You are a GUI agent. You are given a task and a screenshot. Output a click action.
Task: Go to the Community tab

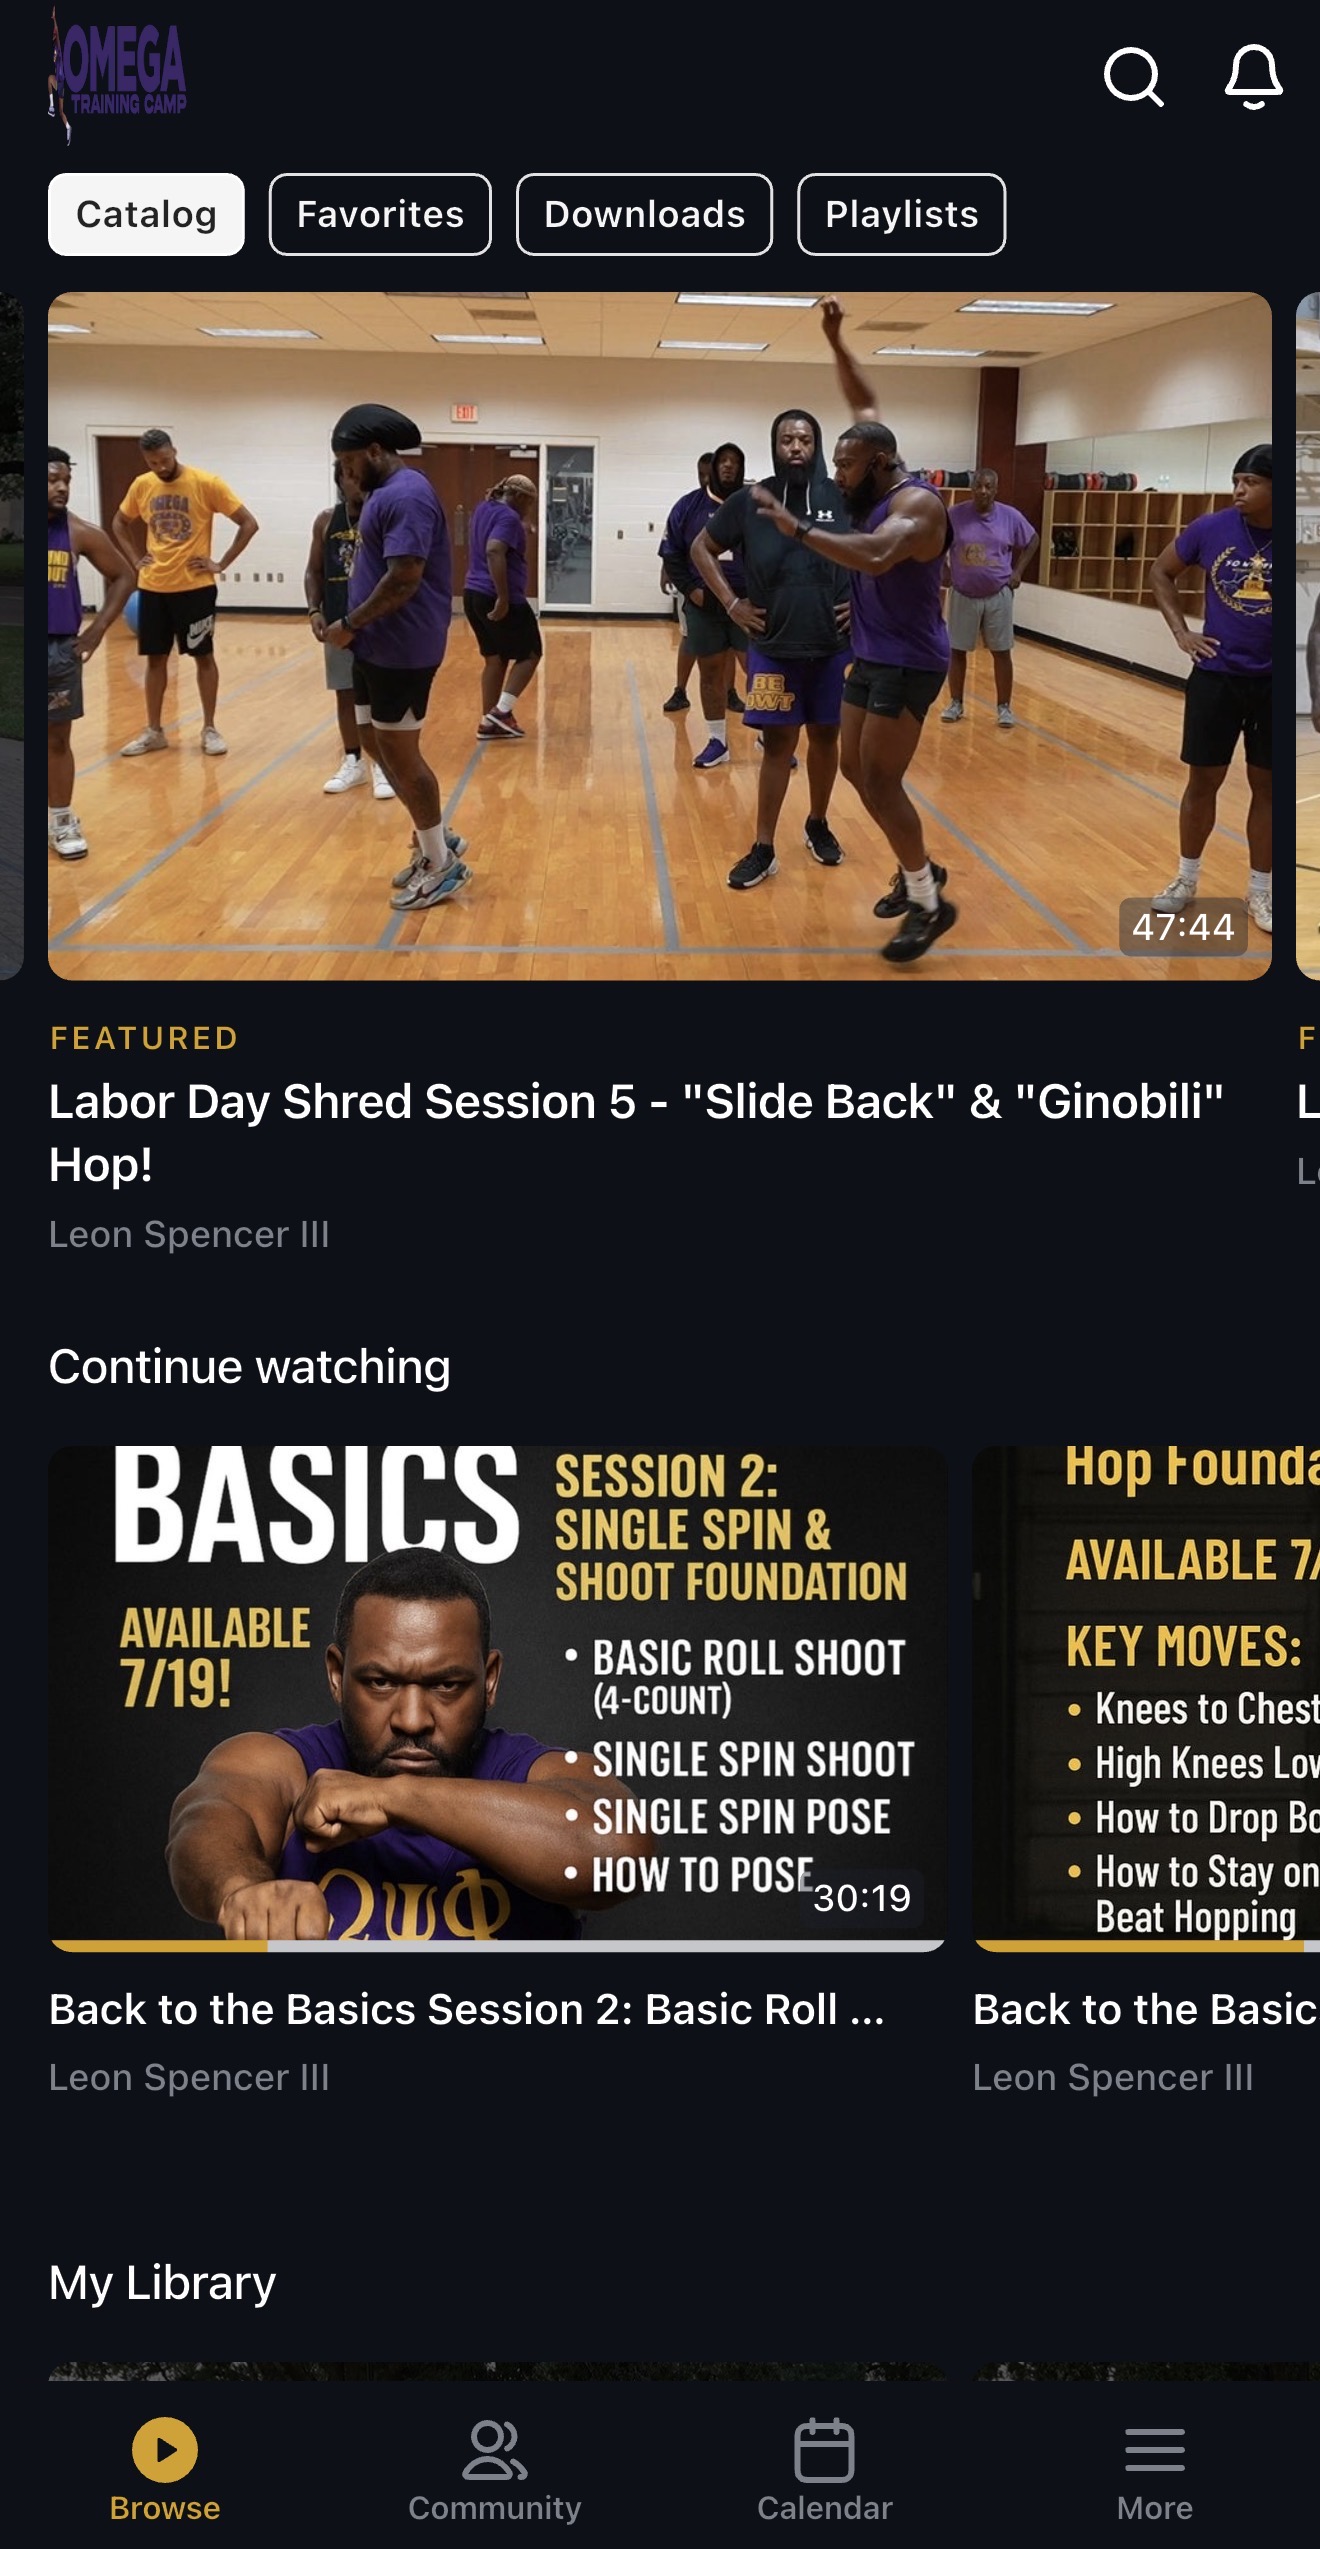pyautogui.click(x=494, y=2470)
